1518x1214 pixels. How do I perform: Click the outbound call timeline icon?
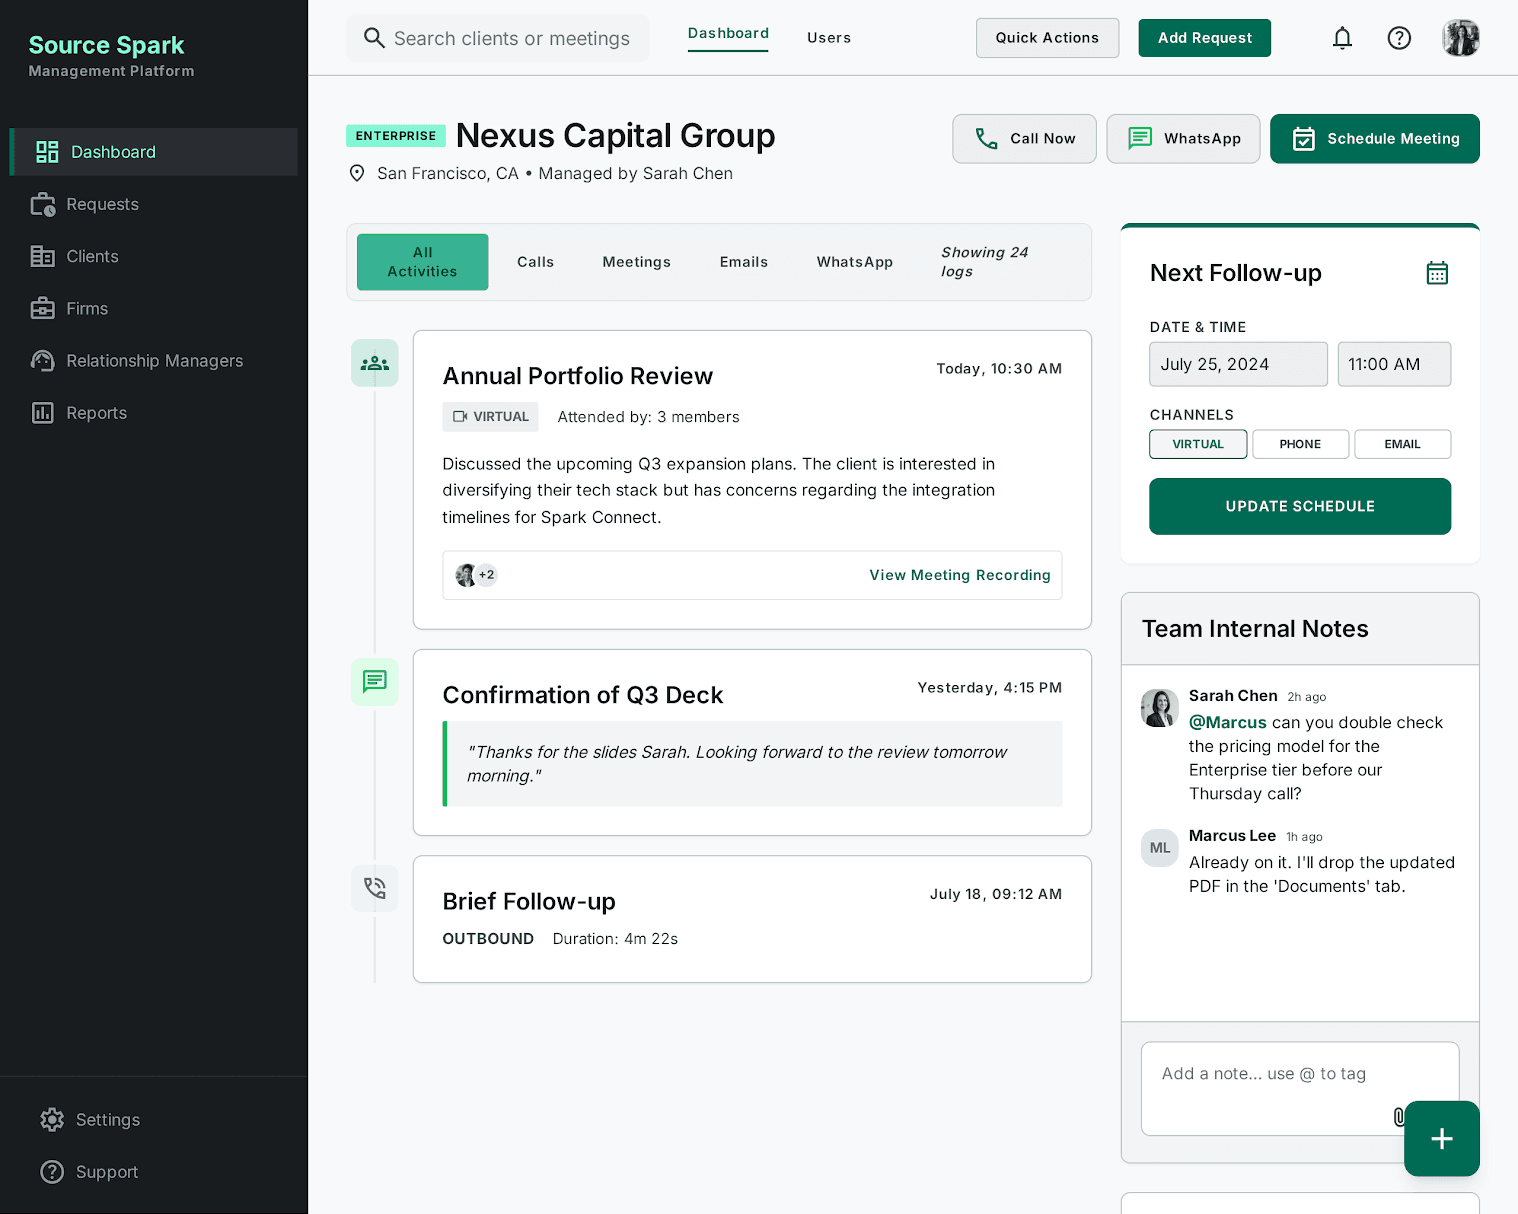tap(375, 888)
